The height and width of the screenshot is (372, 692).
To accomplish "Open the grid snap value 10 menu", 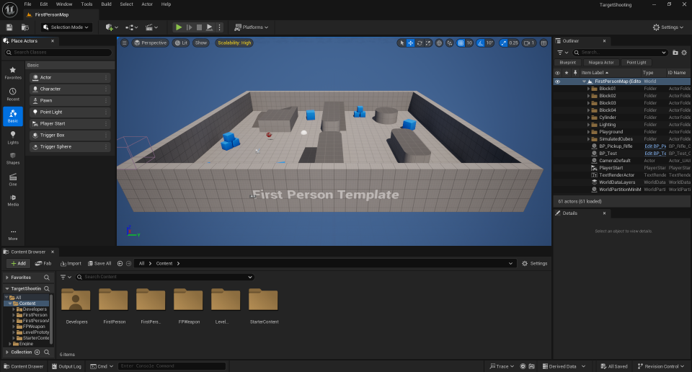I will 469,43.
